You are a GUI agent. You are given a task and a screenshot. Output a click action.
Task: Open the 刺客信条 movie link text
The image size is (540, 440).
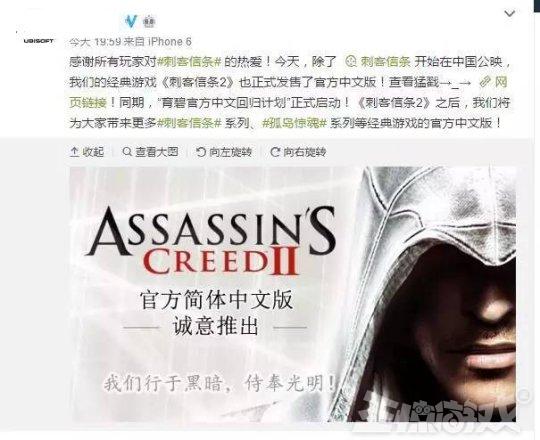click(385, 62)
